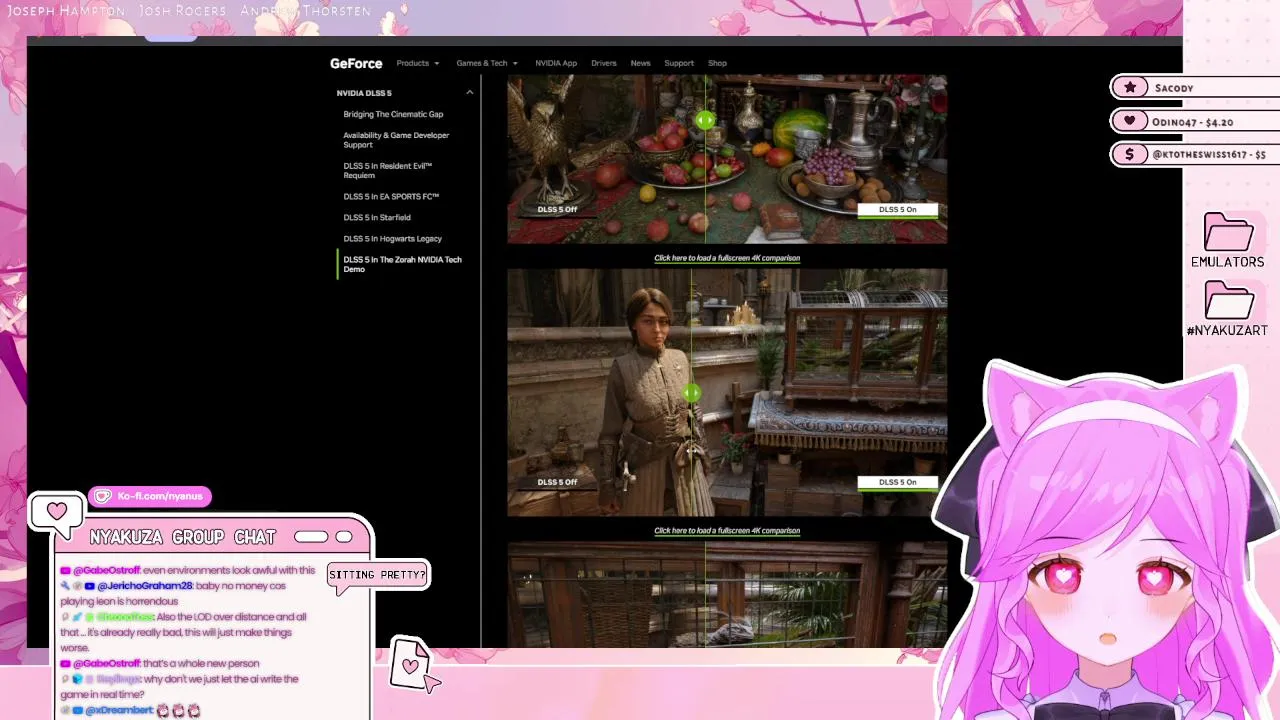1280x720 pixels.
Task: Click the Sitting Pretty? speech bubble
Action: point(378,575)
